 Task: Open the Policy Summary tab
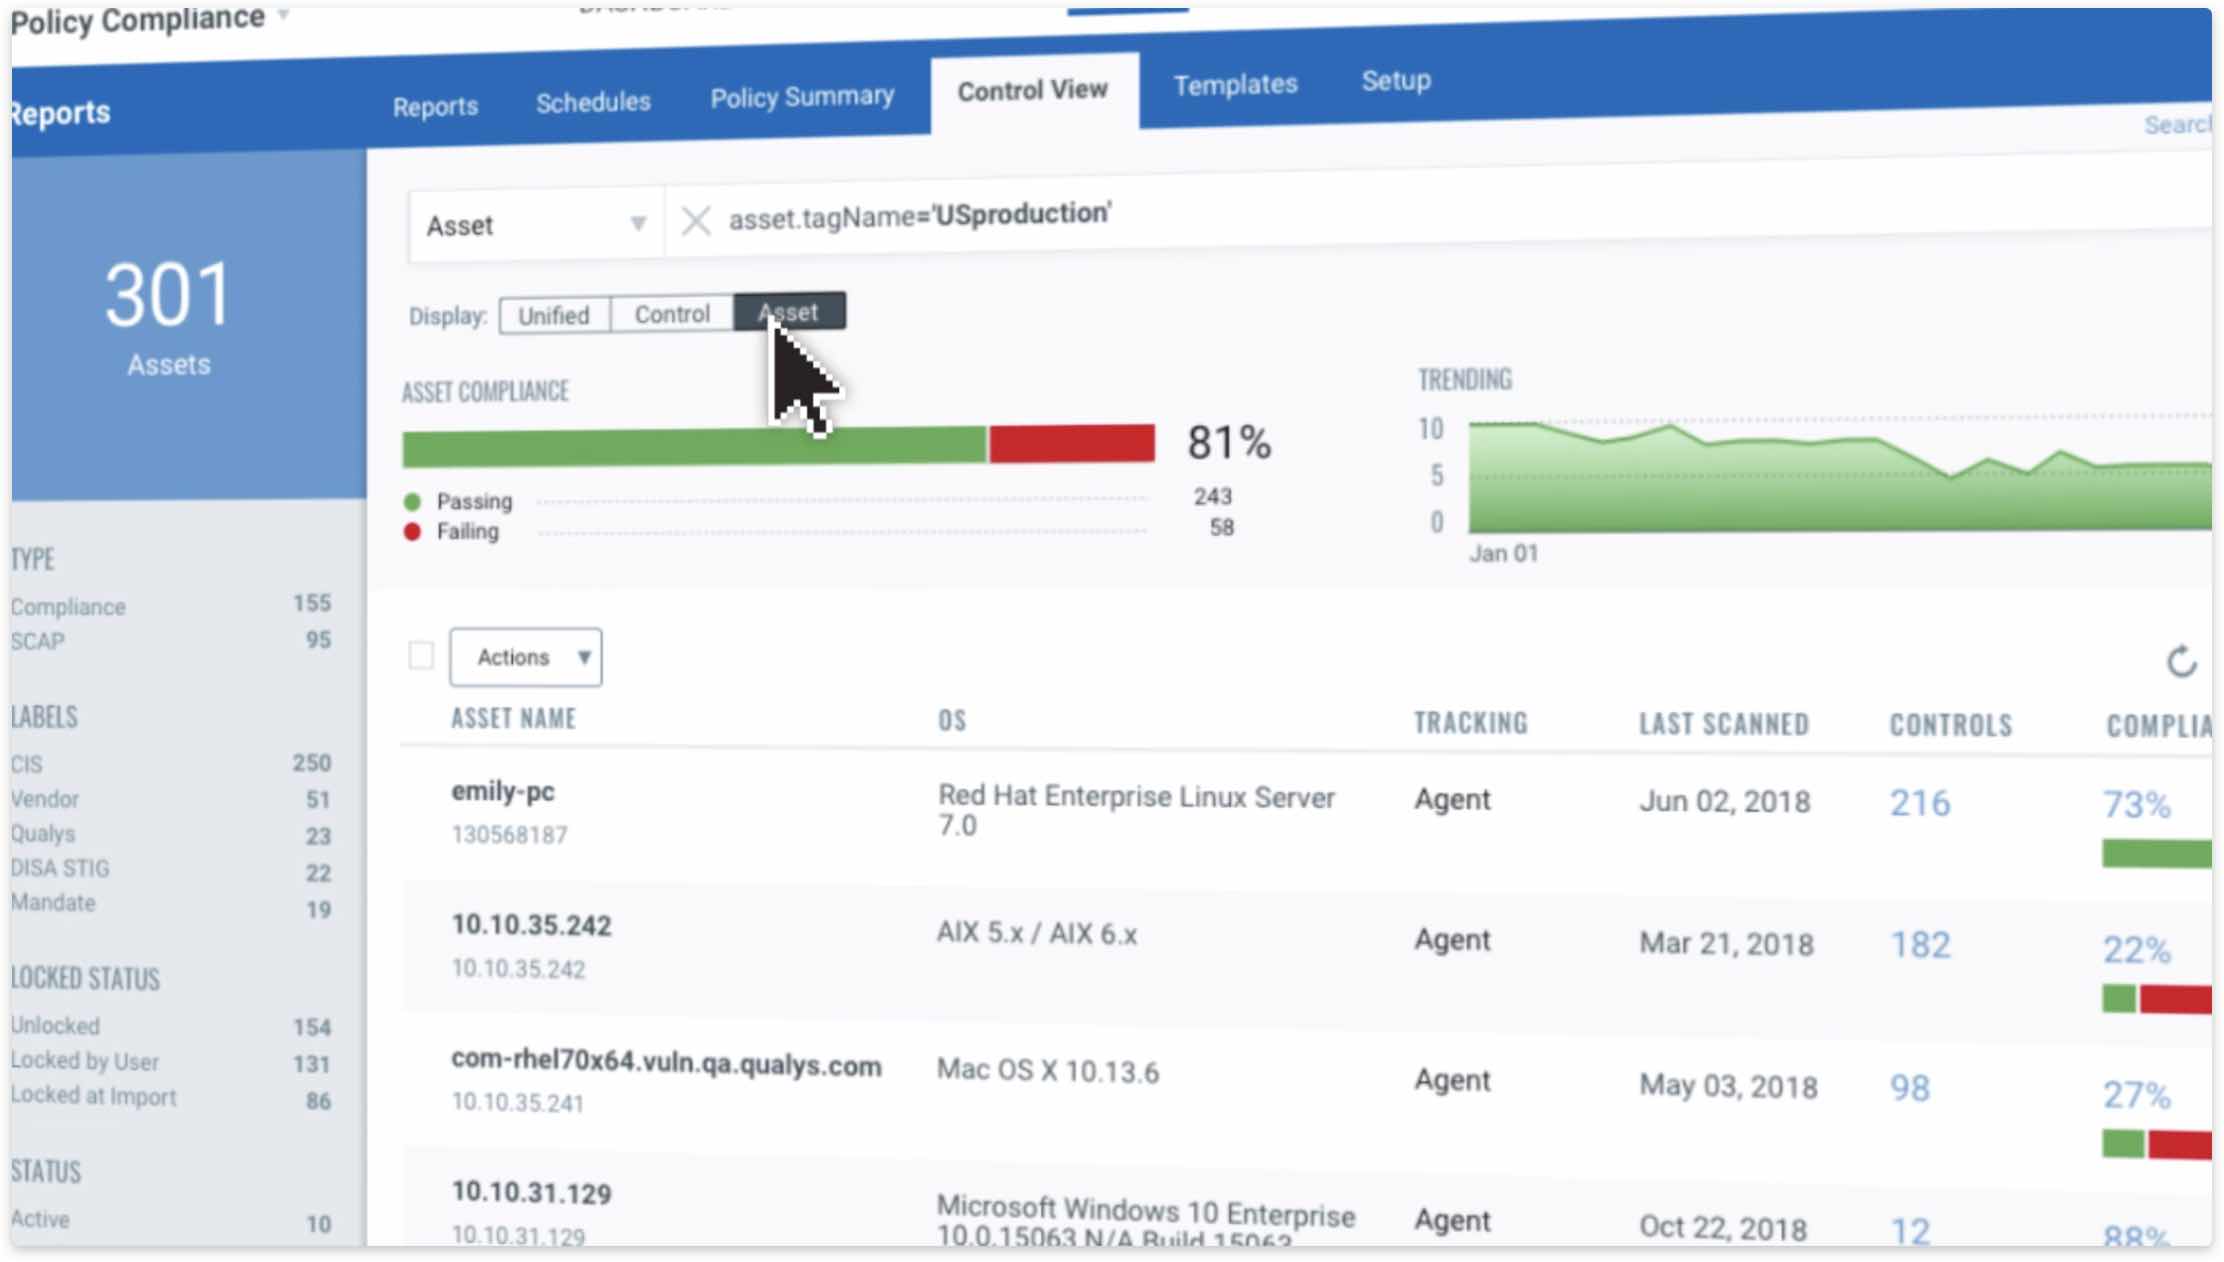click(x=802, y=97)
